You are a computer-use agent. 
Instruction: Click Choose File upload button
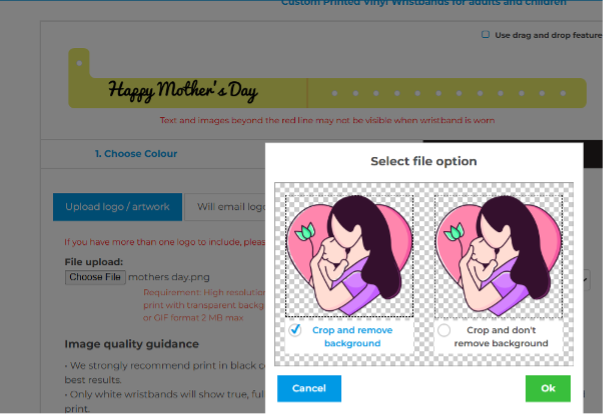94,277
